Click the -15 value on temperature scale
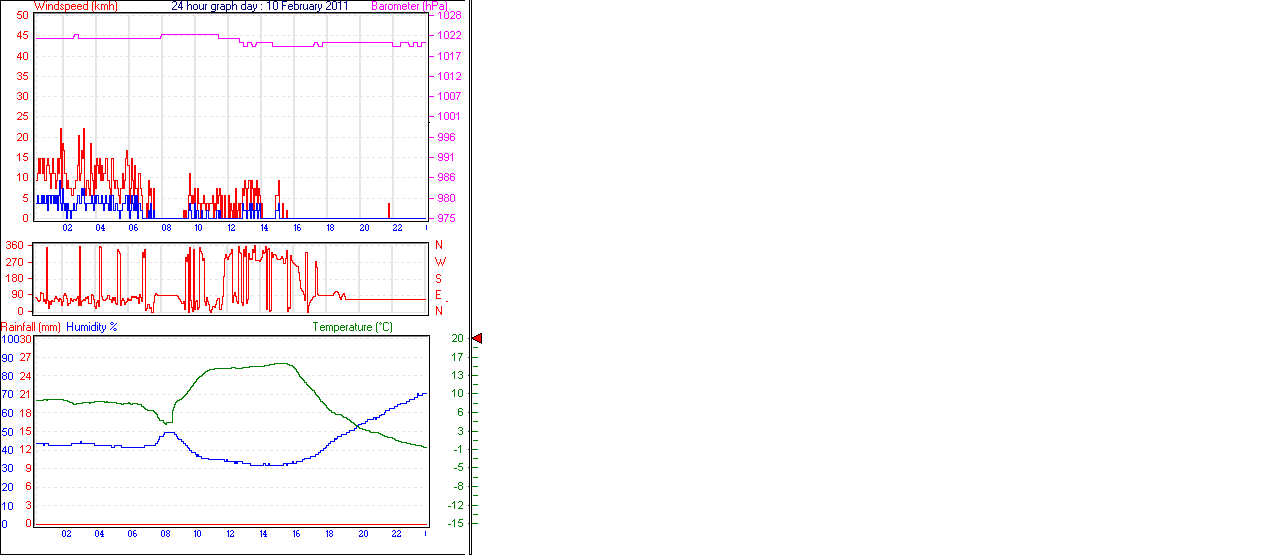 pos(456,523)
